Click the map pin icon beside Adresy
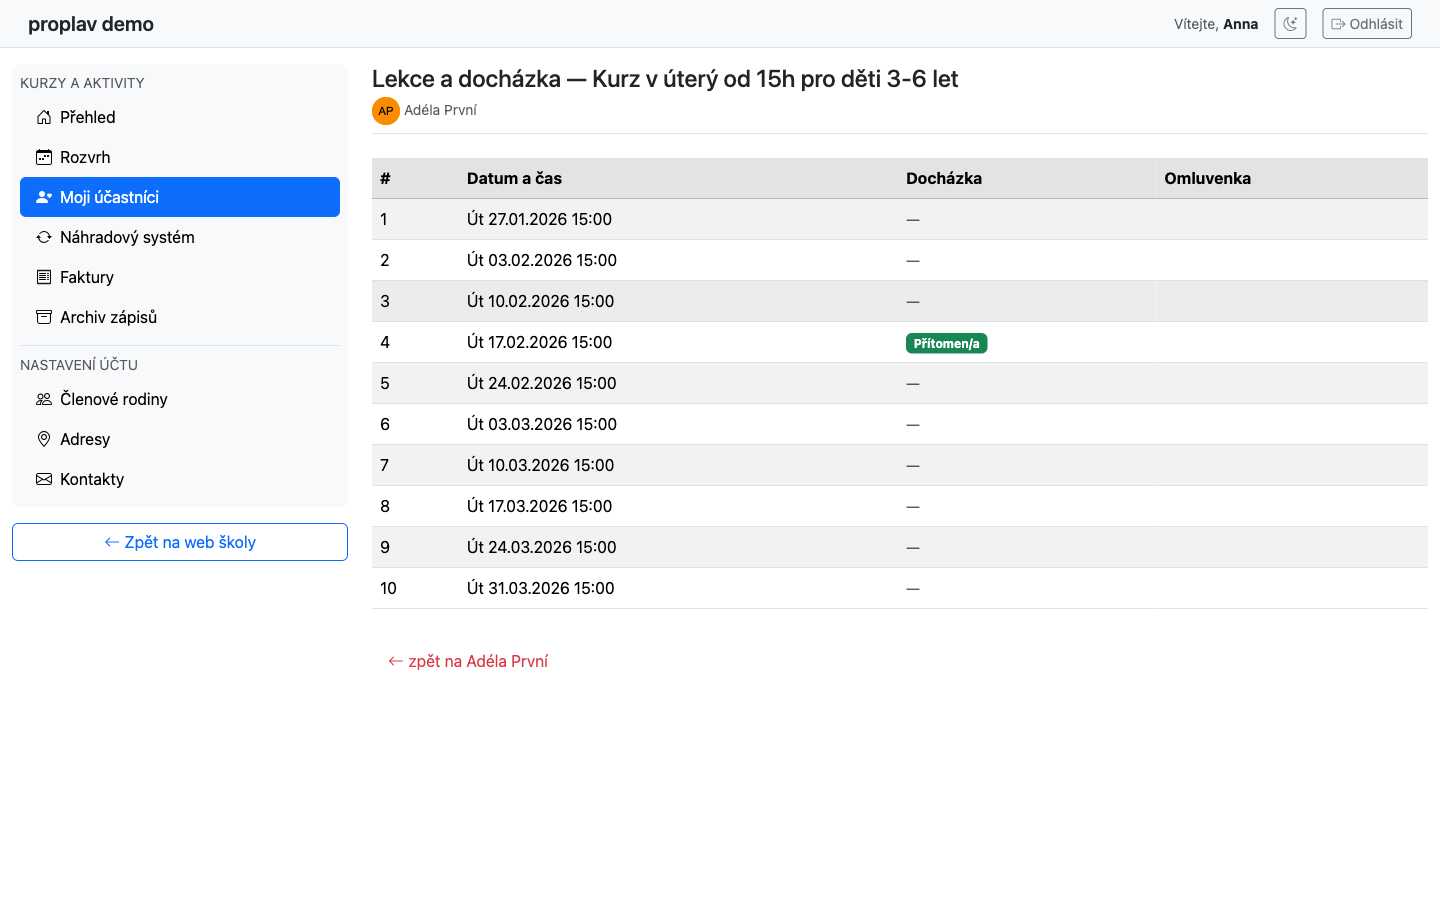1440x900 pixels. click(44, 439)
